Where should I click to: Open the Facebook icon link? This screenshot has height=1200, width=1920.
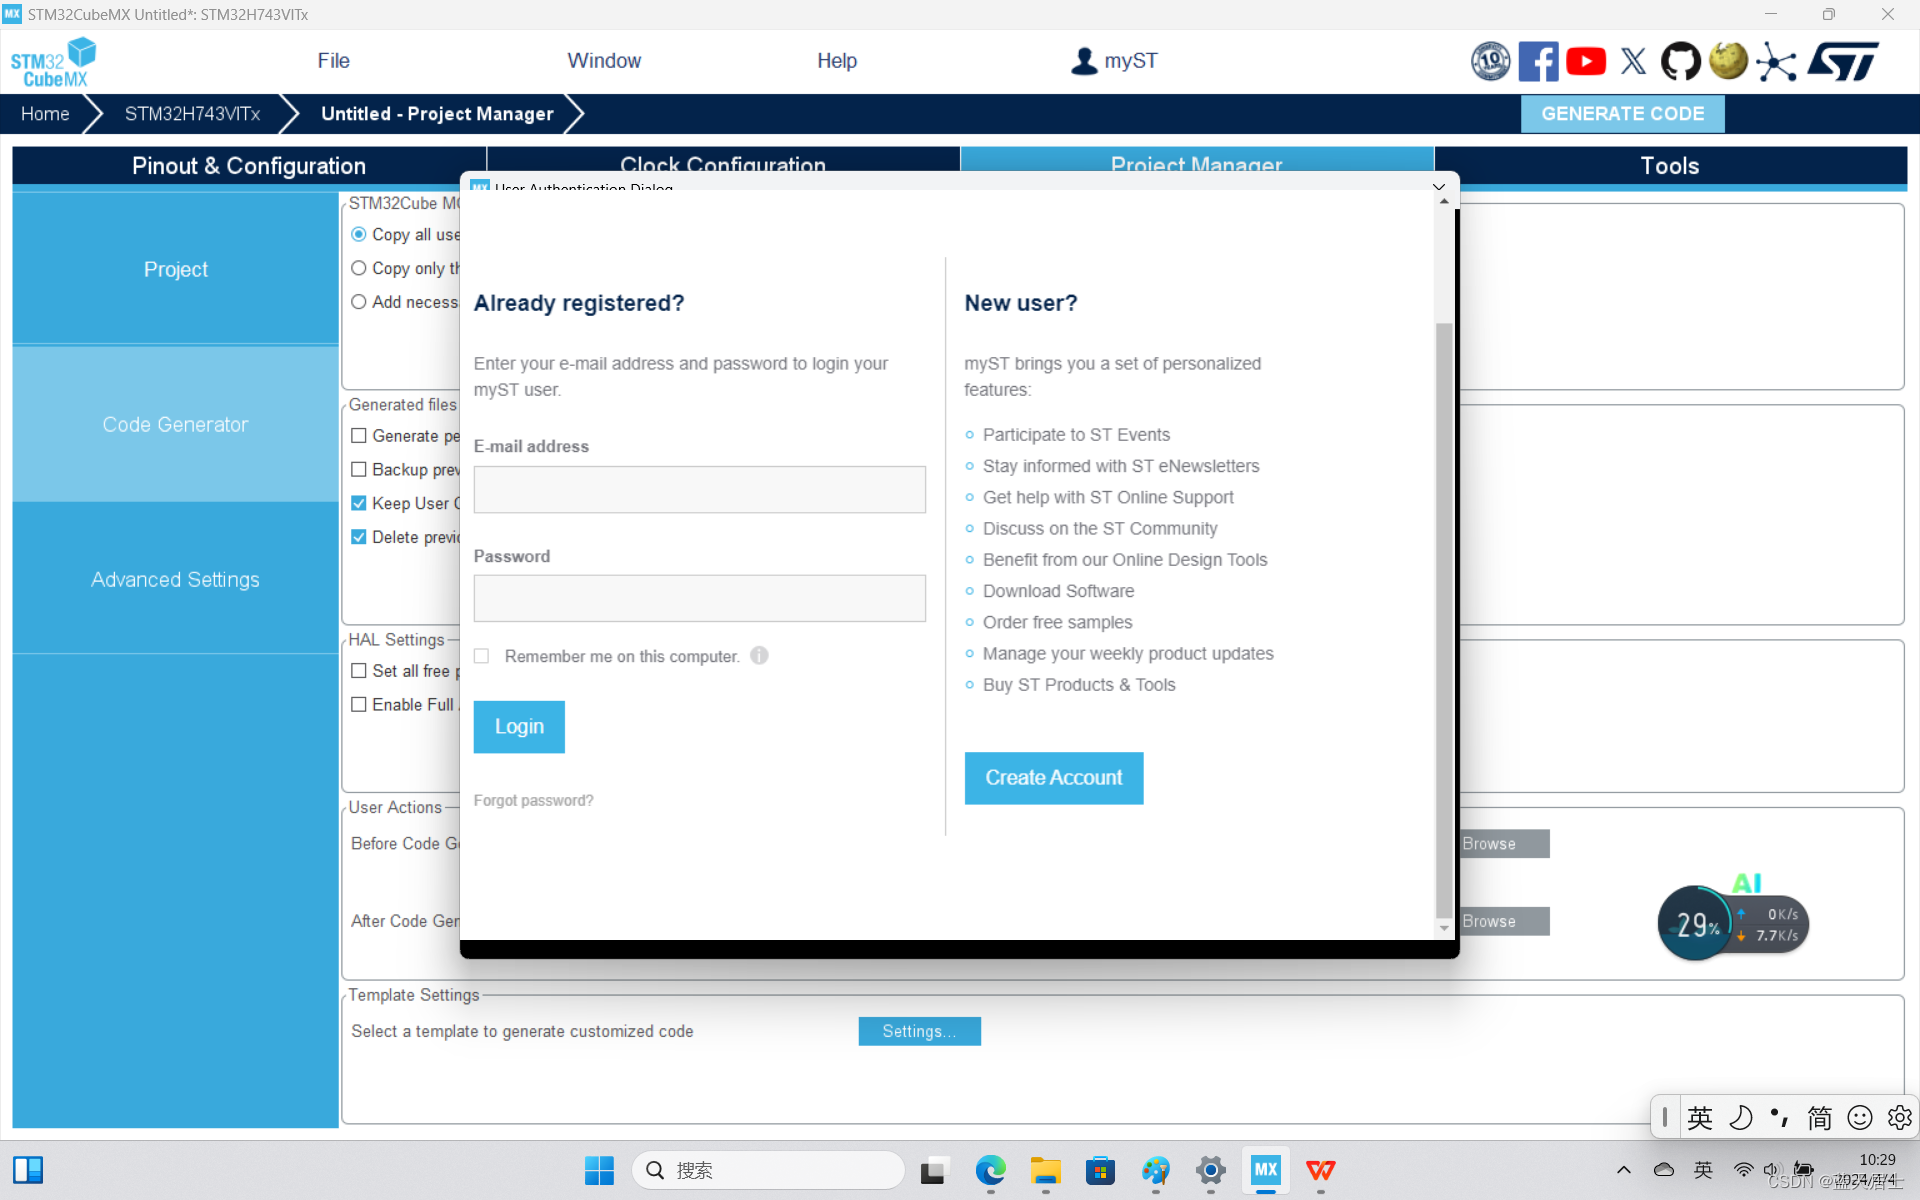pyautogui.click(x=1537, y=62)
